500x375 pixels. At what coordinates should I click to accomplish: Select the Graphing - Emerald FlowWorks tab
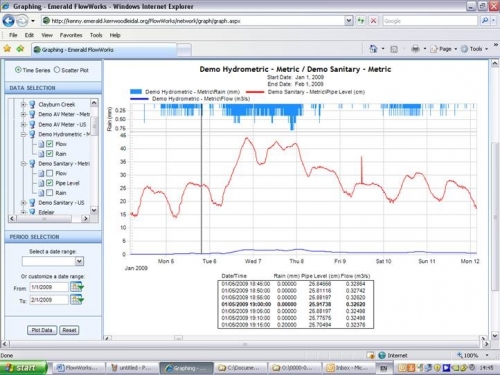(104, 50)
